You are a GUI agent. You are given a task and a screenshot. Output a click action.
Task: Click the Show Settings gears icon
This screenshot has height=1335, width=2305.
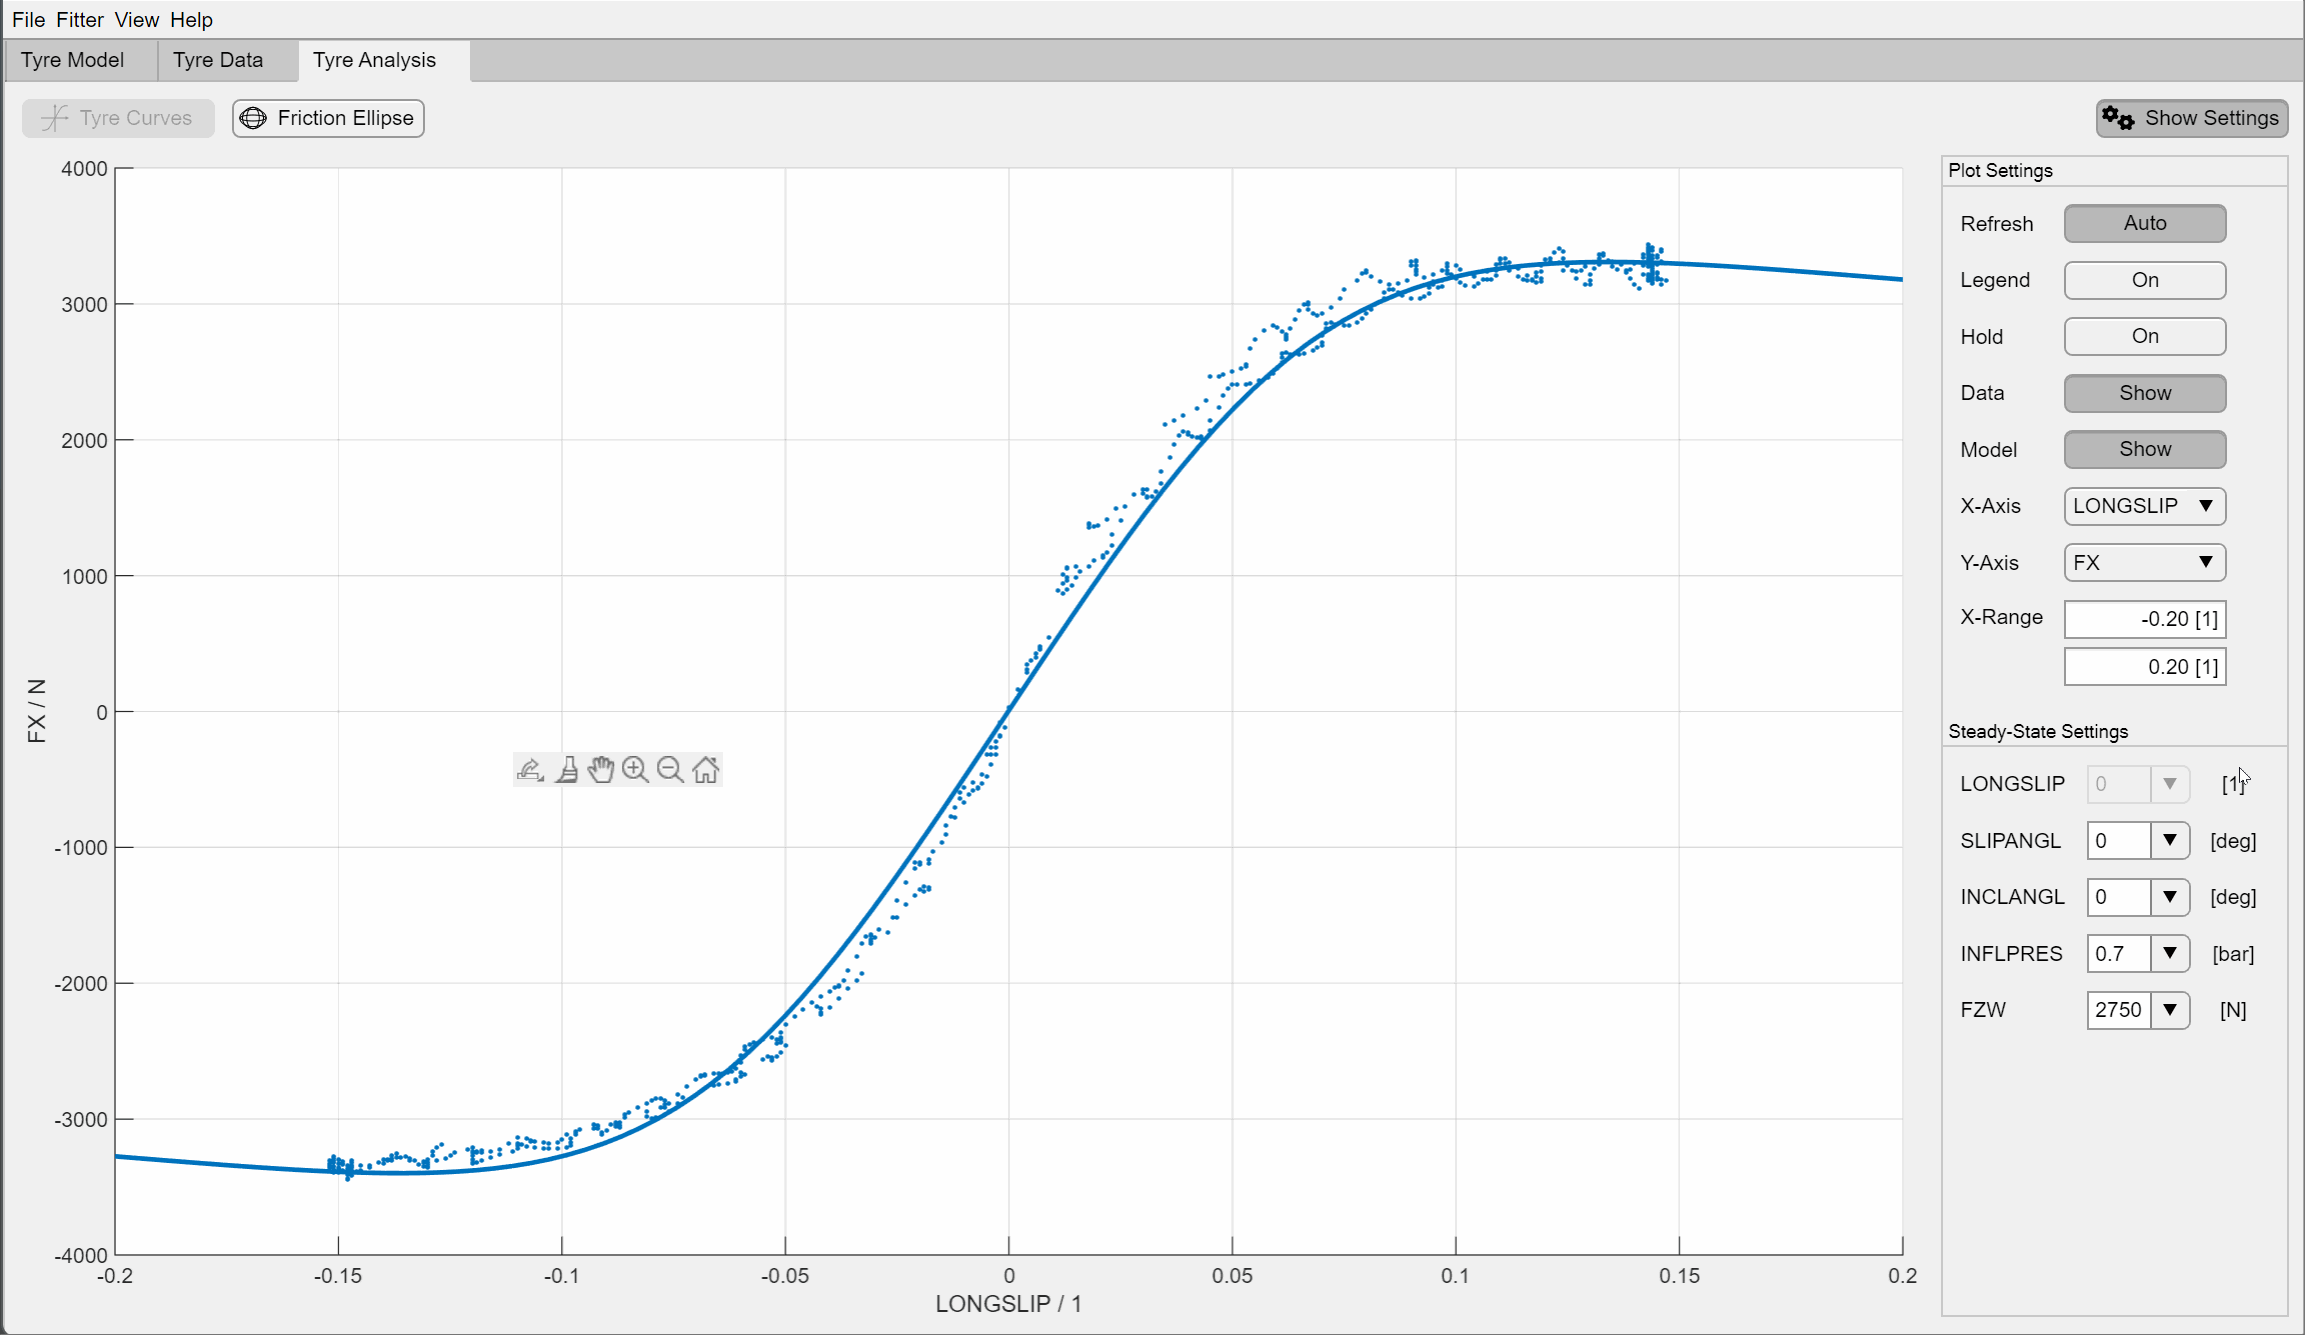click(x=2117, y=118)
